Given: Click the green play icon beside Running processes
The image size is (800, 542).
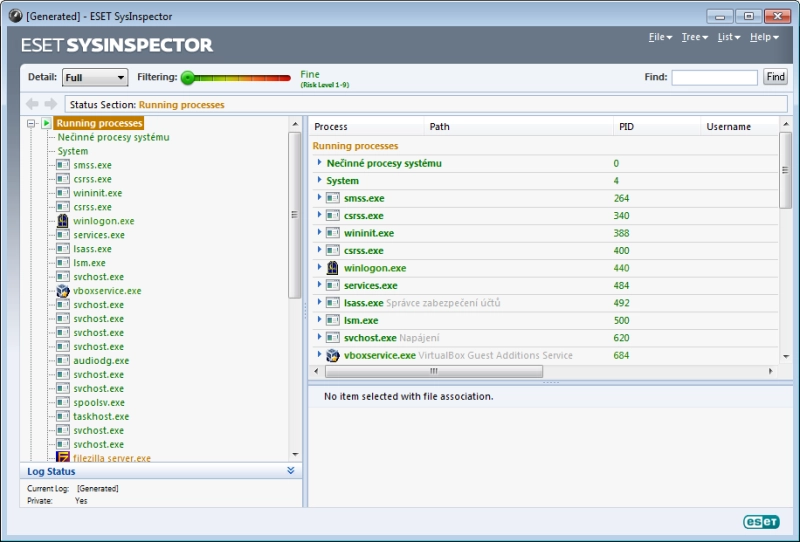Looking at the screenshot, I should [46, 123].
